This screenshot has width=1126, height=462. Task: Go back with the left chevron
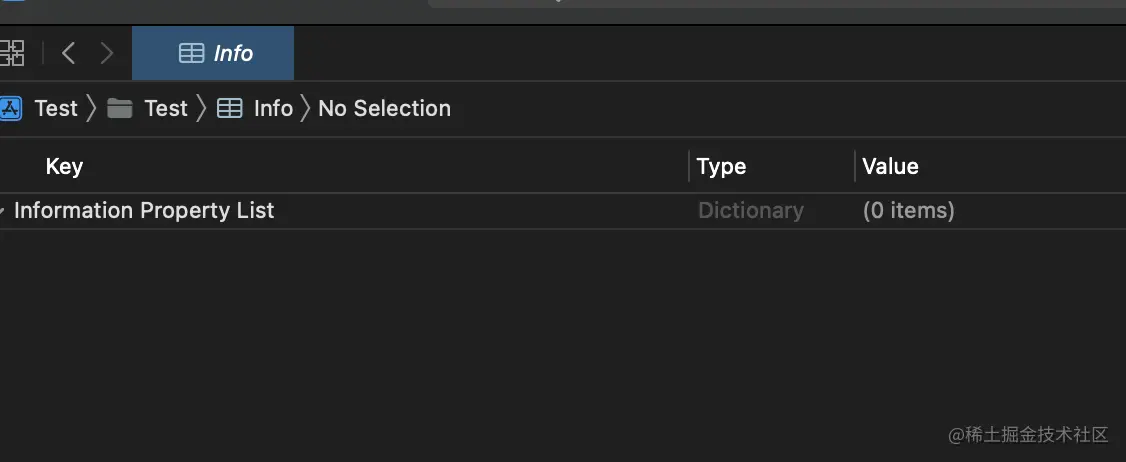click(68, 53)
